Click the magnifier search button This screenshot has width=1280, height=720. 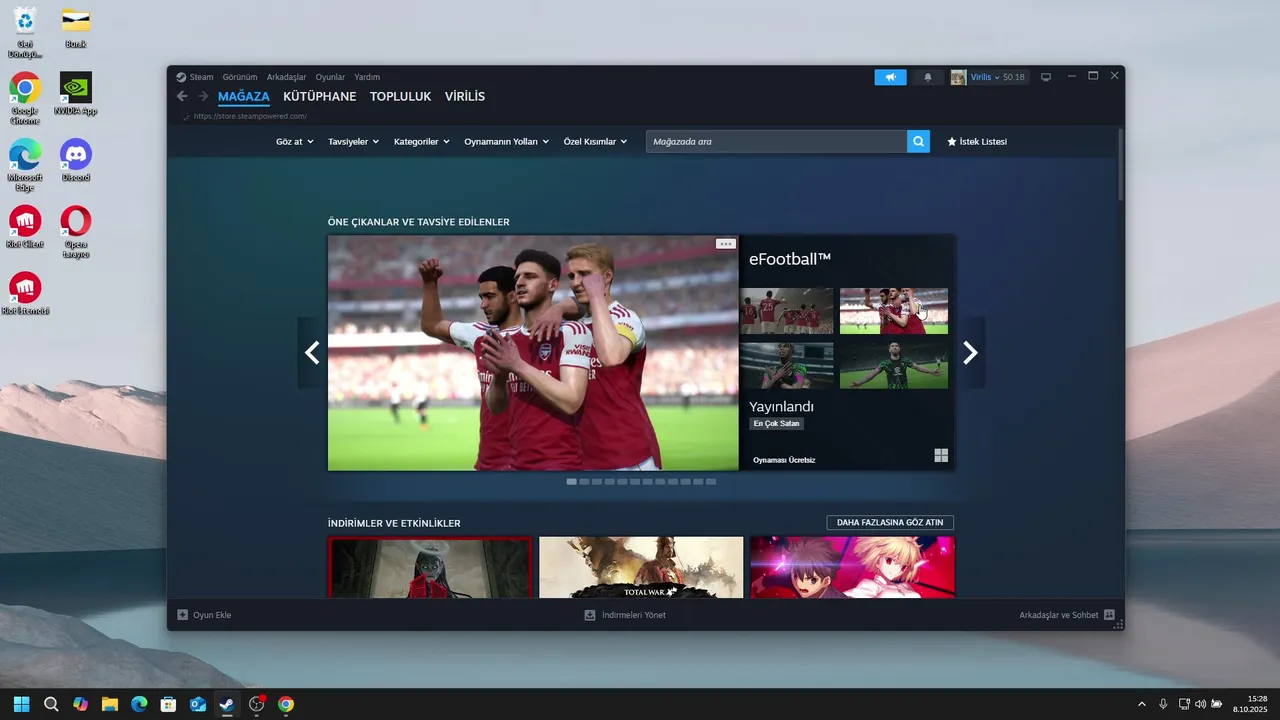click(x=918, y=141)
